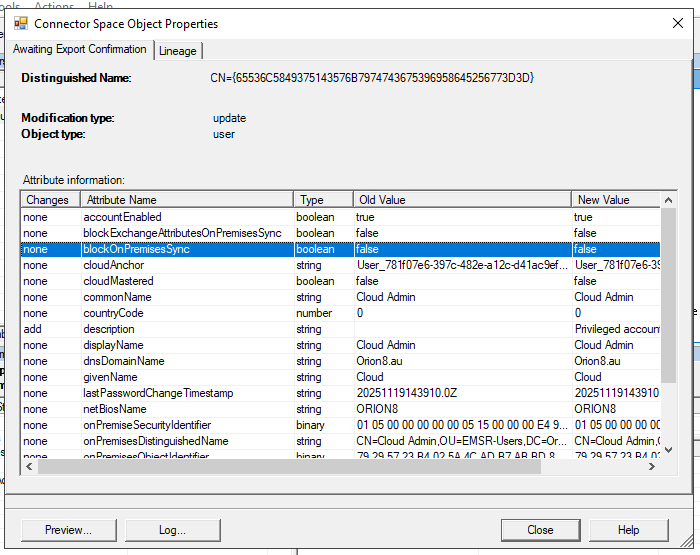Open the Log... button
Image resolution: width=700 pixels, height=555 pixels.
coord(172,530)
